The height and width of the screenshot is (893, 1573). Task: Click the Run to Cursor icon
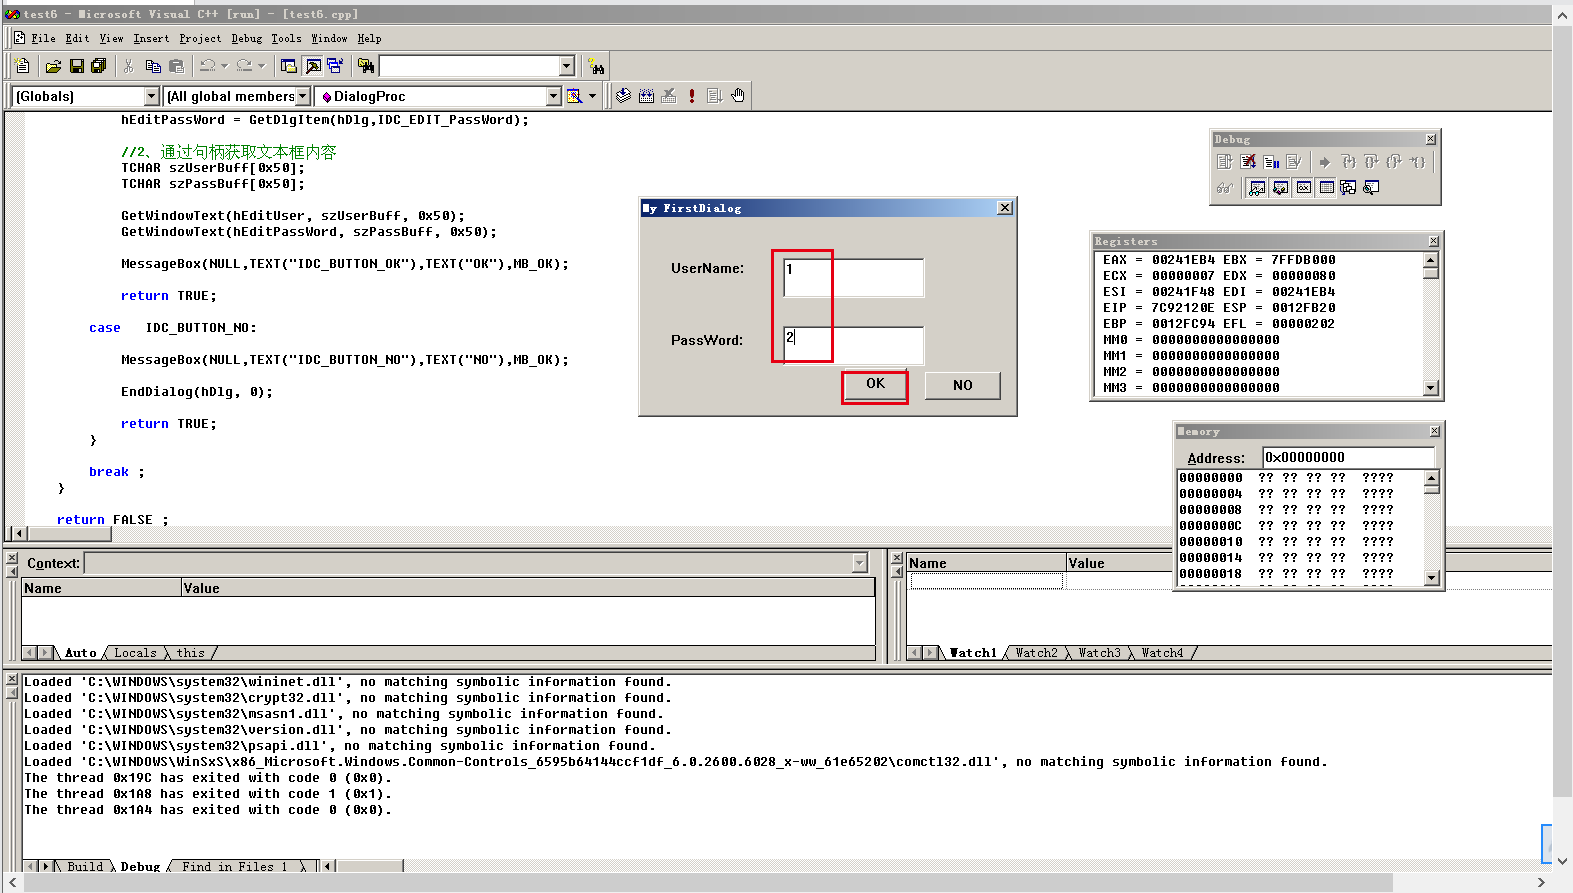tap(1417, 162)
